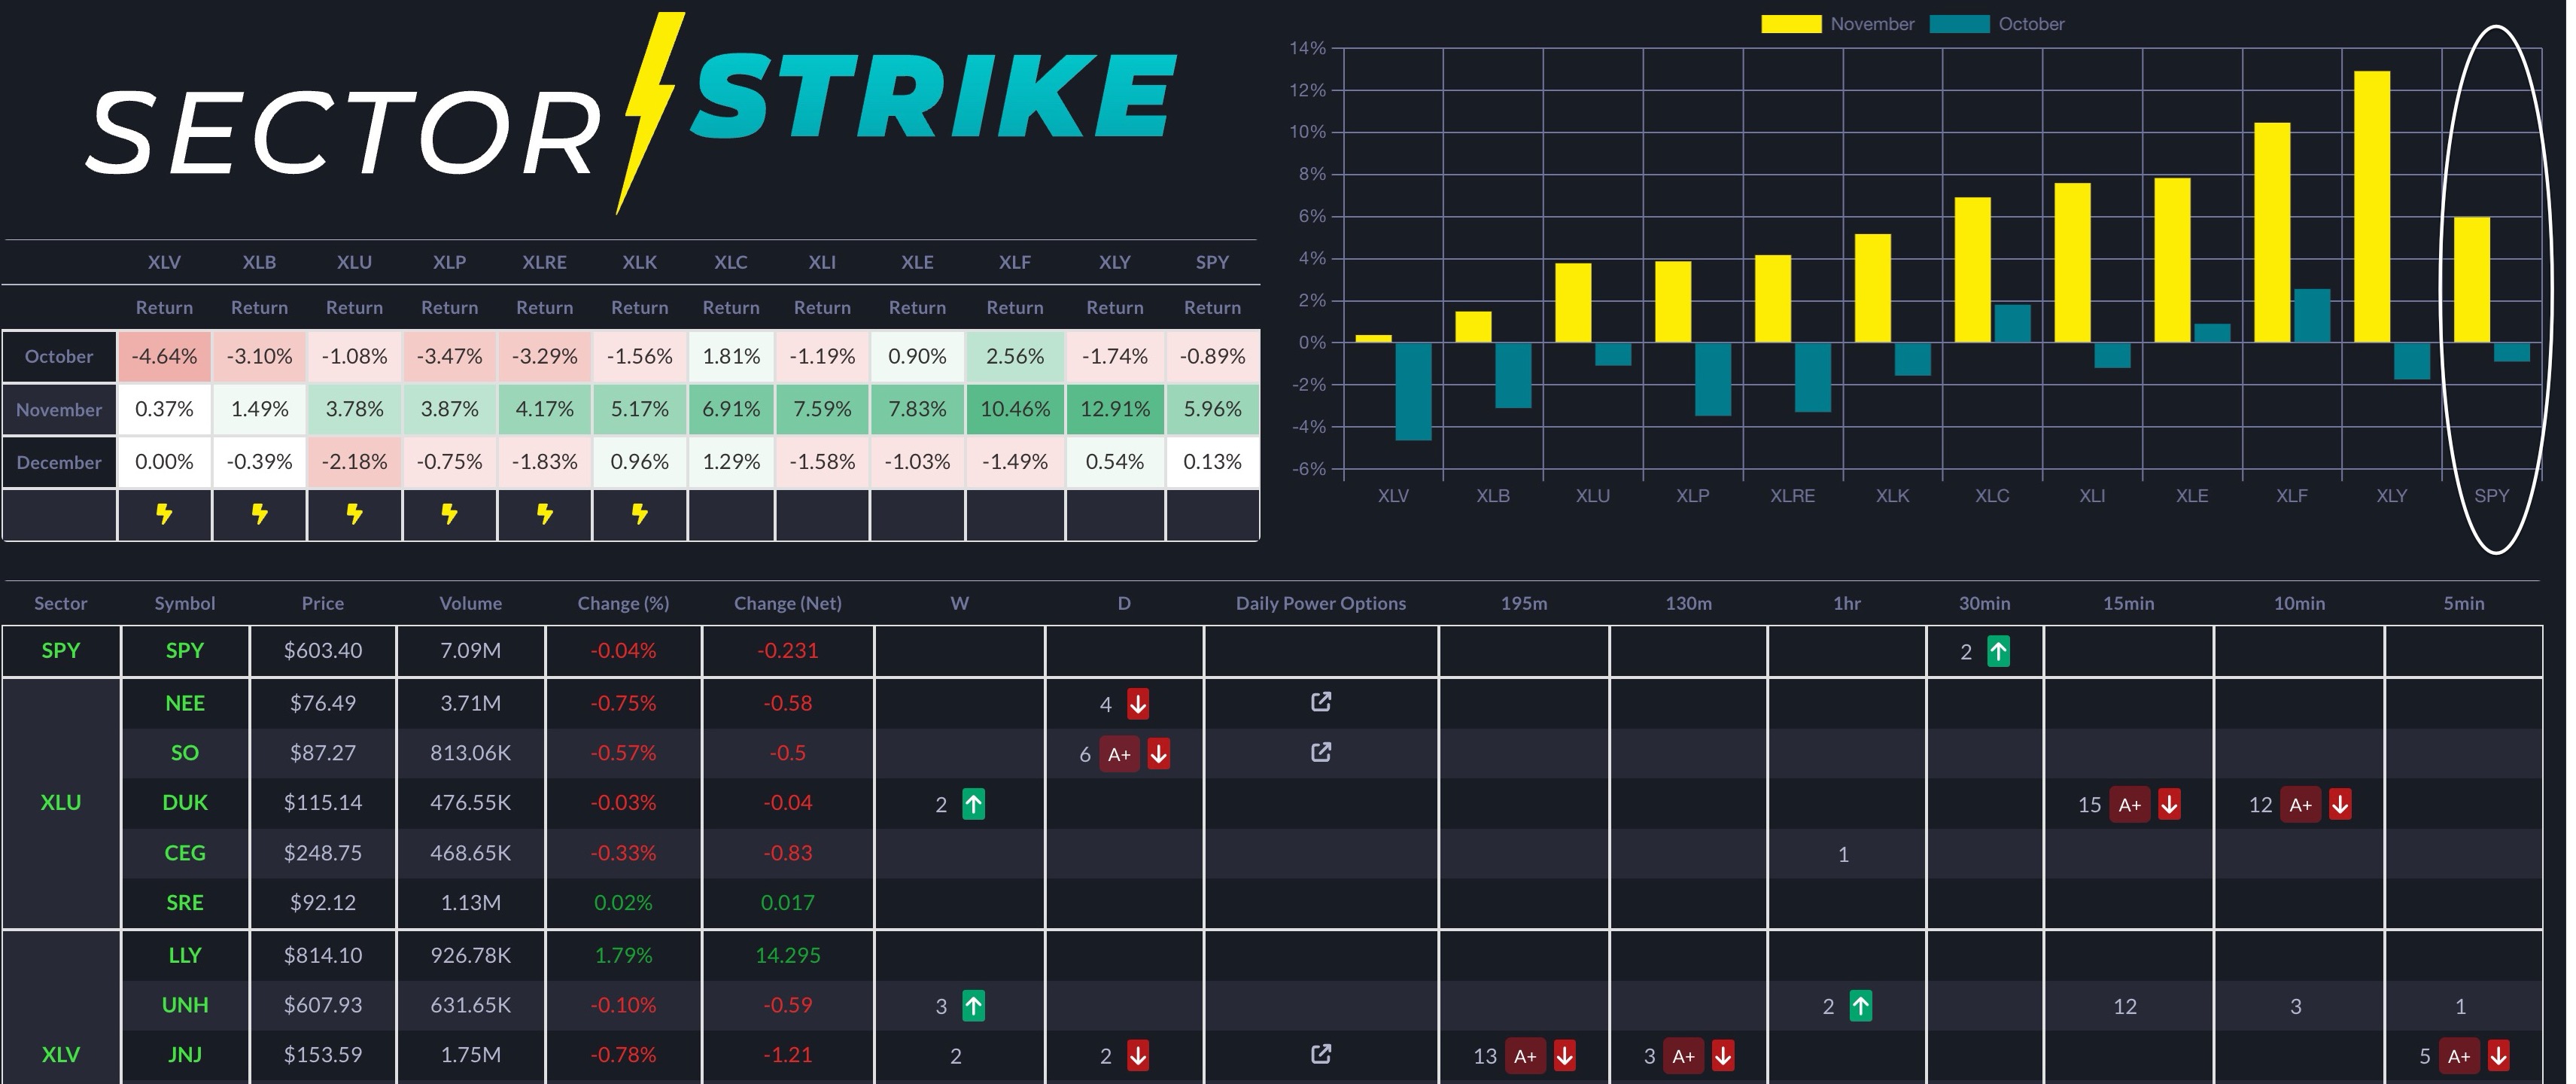The width and height of the screenshot is (2576, 1084).
Task: Click A+ badge in DUK 15min cell
Action: [x=2130, y=804]
